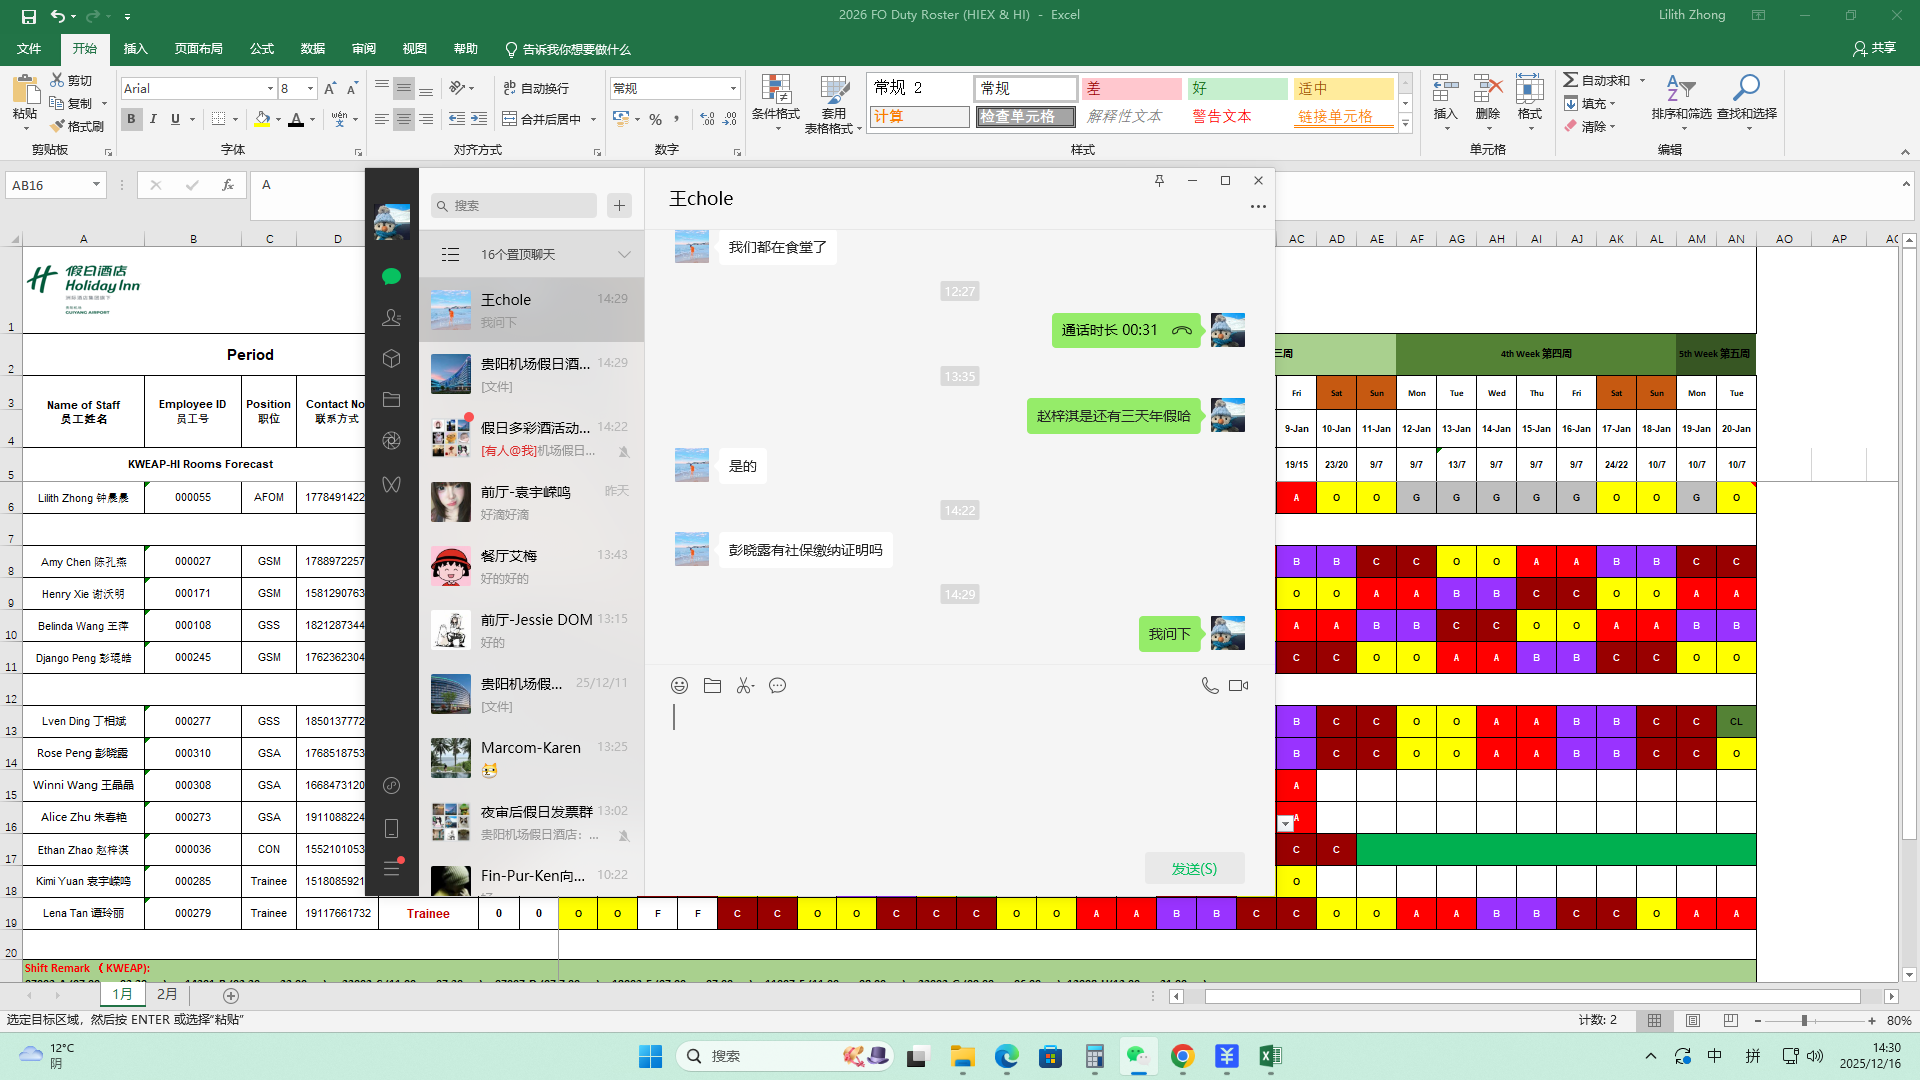Screen dimensions: 1920x1080
Task: Open the 插入 ribbon tab
Action: coord(135,49)
